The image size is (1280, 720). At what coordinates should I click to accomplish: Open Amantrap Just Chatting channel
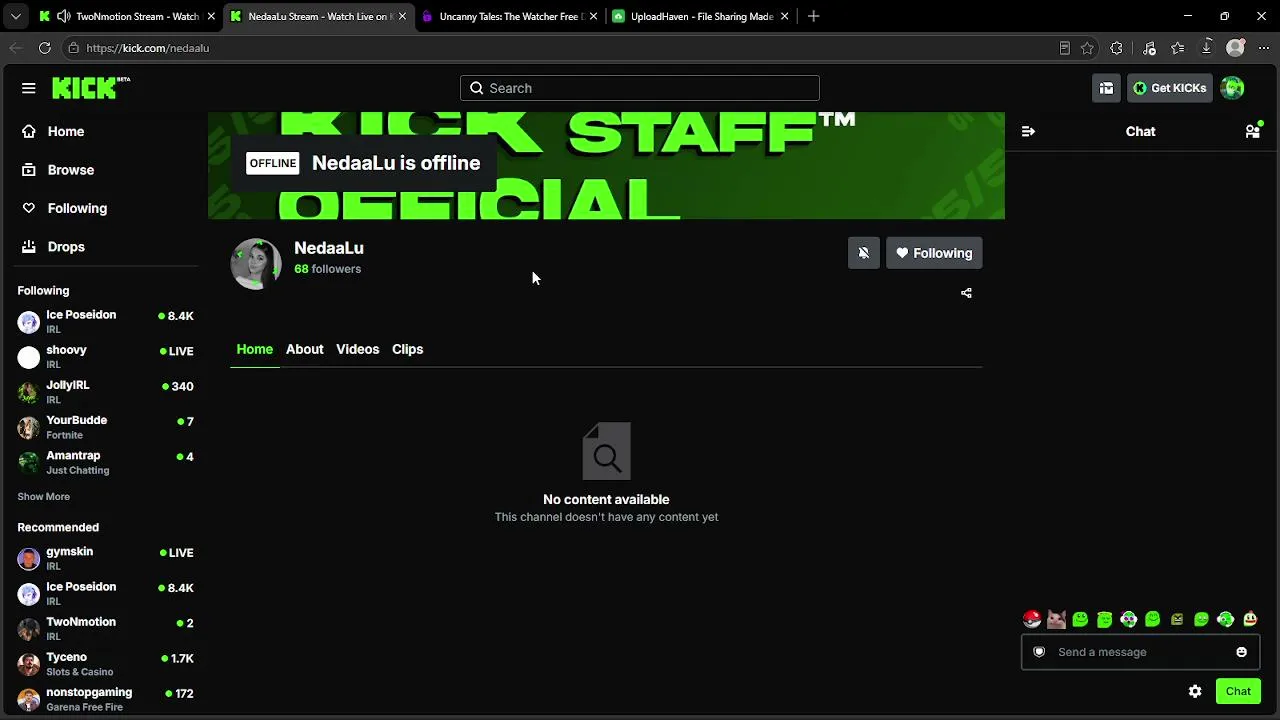point(105,462)
